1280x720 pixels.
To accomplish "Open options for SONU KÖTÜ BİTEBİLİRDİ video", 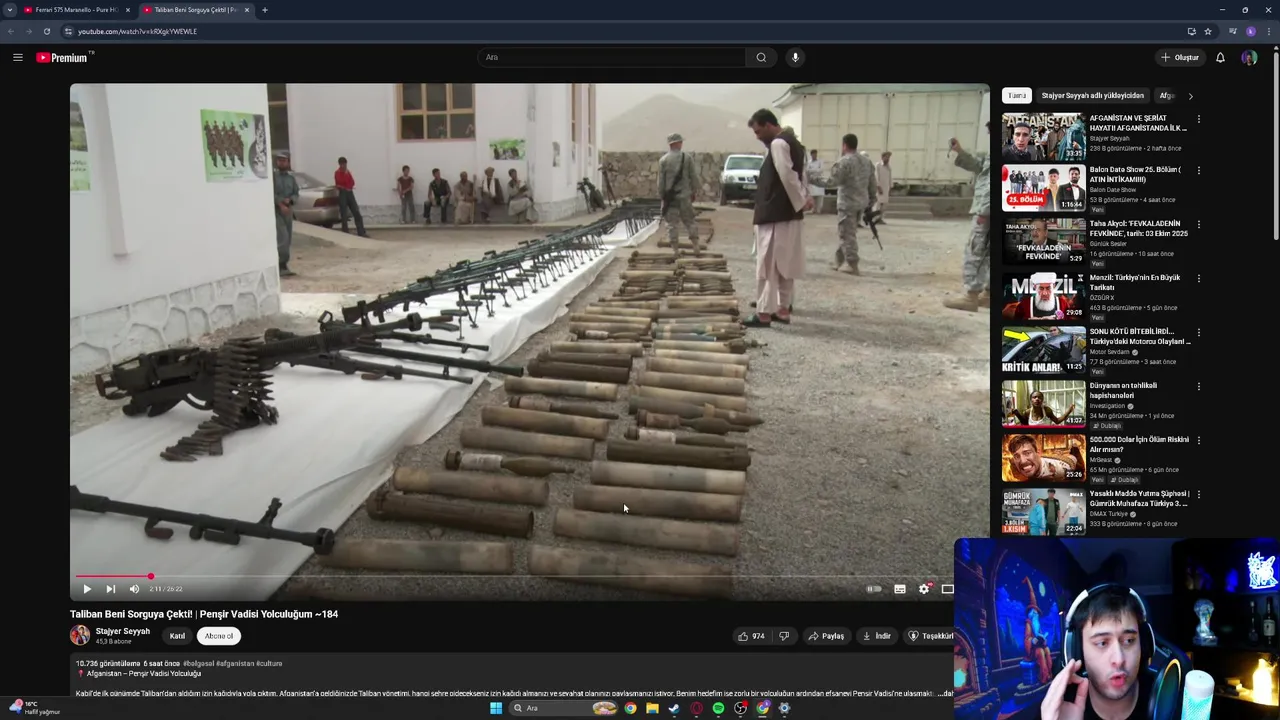I will point(1198,332).
